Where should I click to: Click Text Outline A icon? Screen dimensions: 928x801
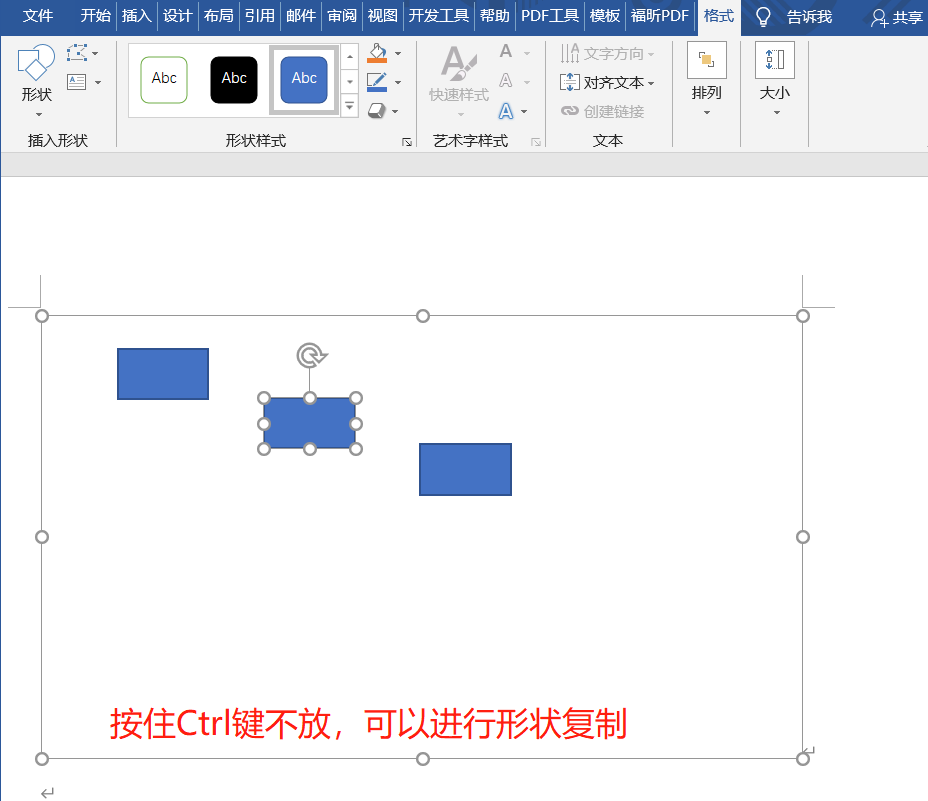[506, 81]
